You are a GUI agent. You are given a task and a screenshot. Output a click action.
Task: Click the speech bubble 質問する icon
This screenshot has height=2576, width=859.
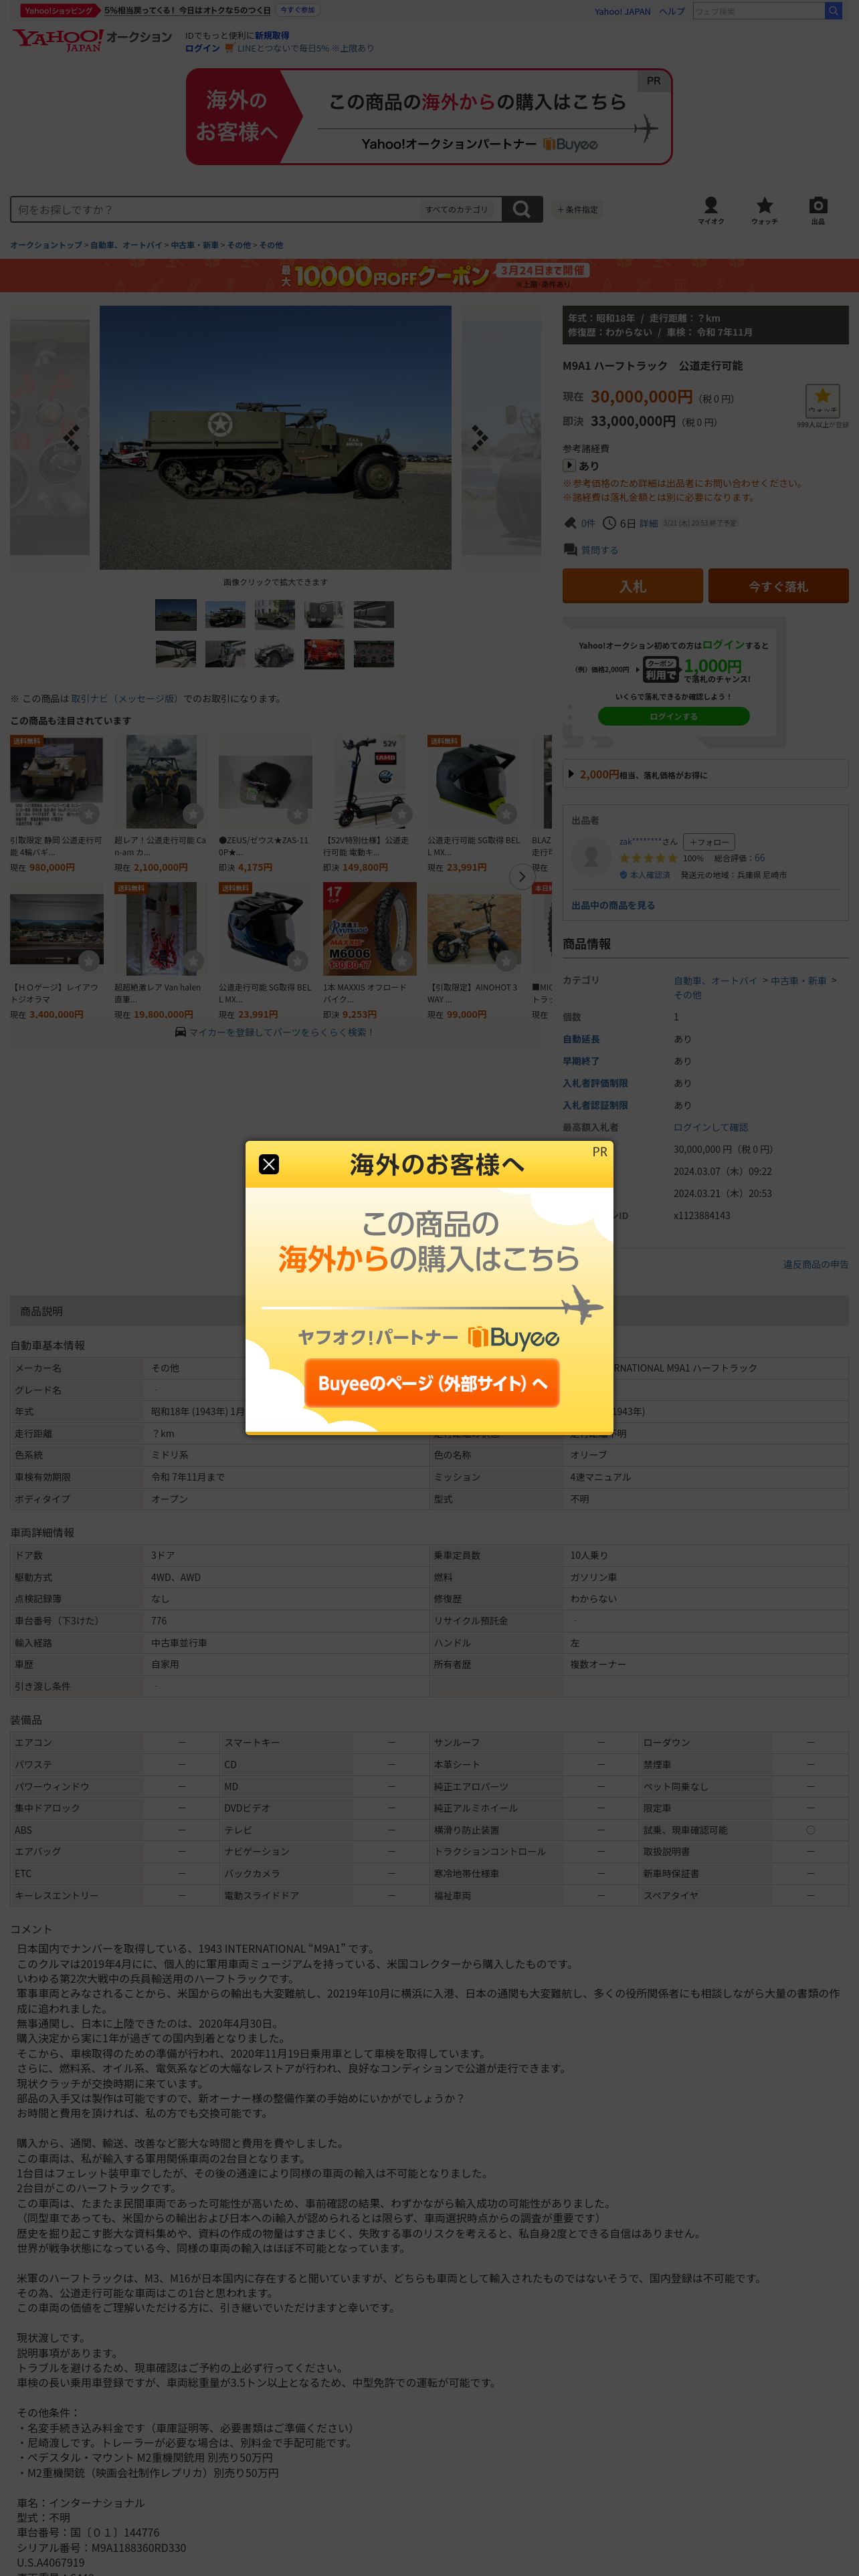pyautogui.click(x=570, y=550)
